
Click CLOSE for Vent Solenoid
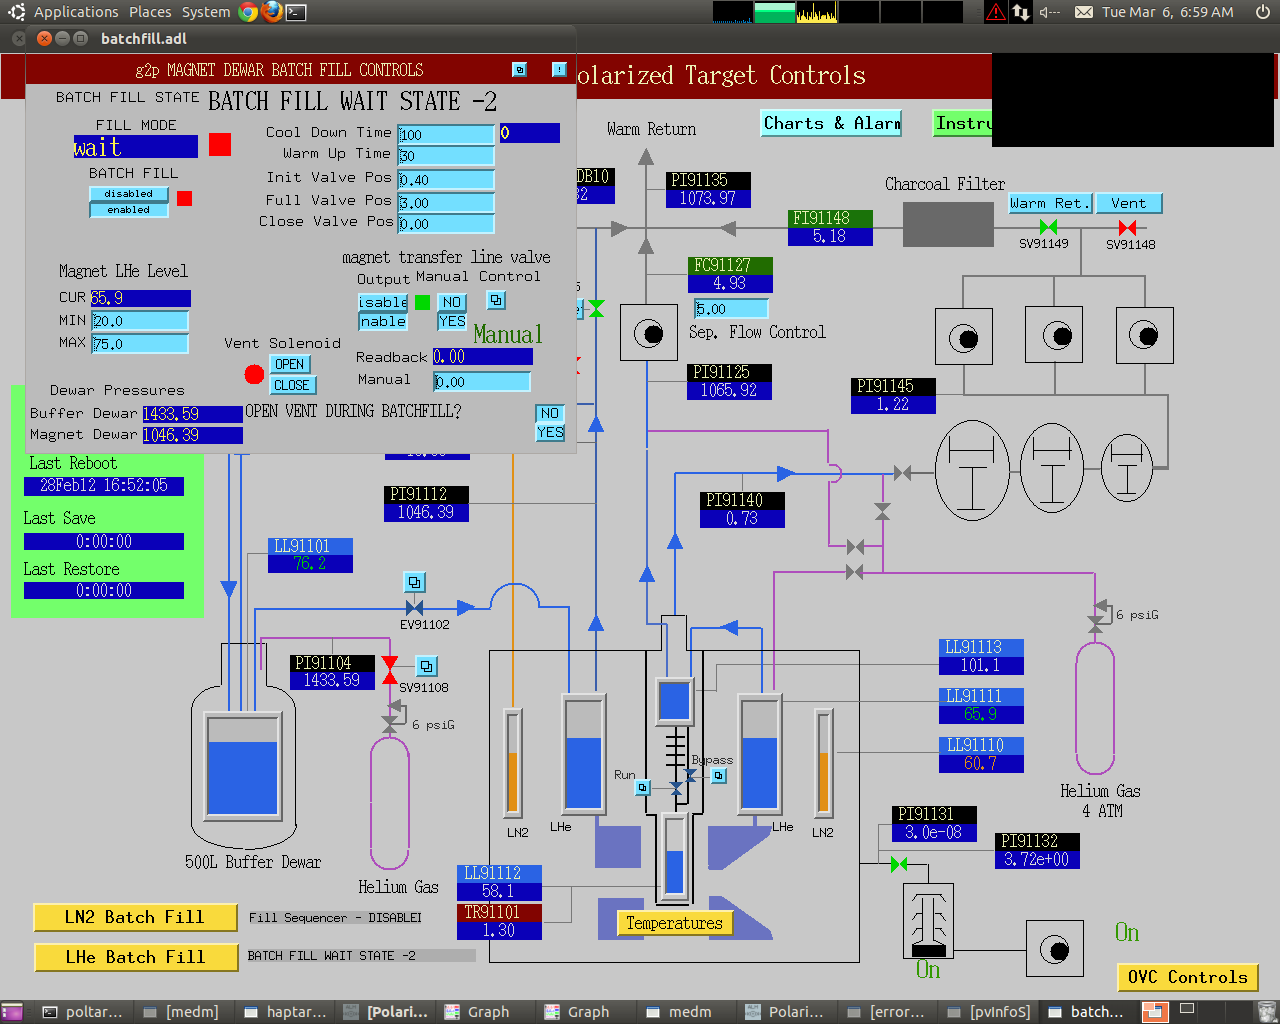tap(292, 385)
